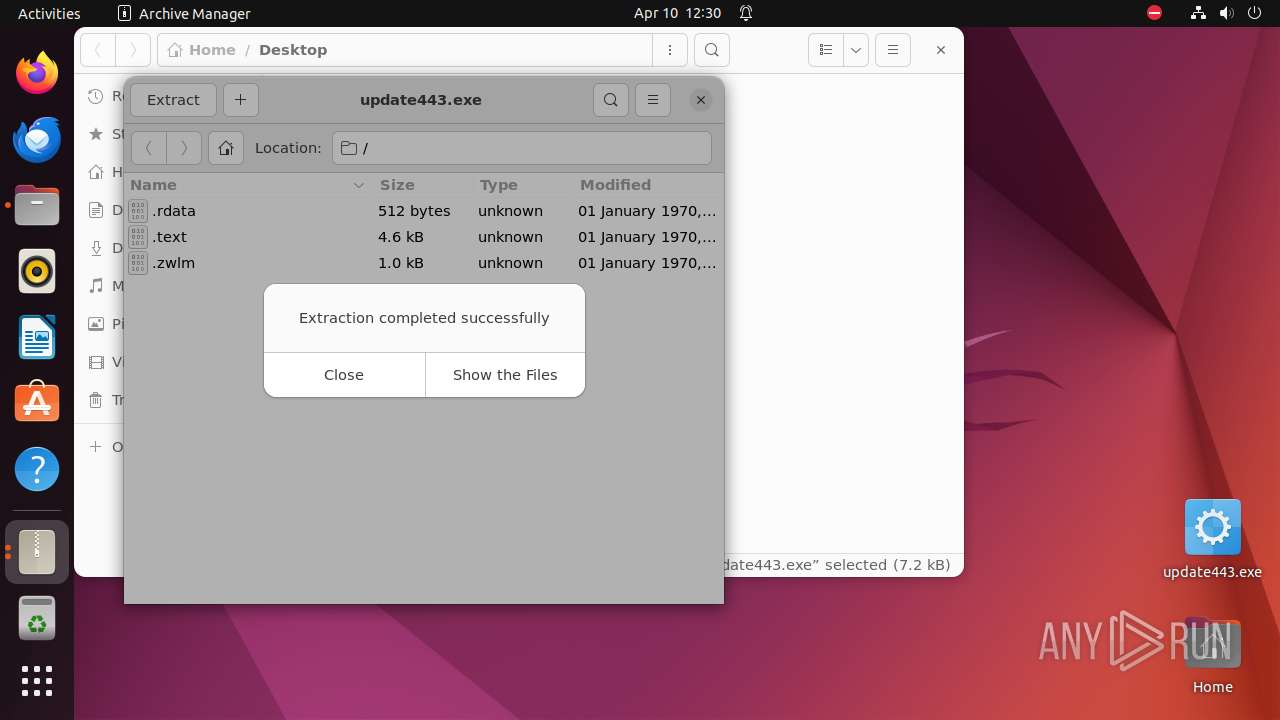Click the archive Location input field

point(522,148)
